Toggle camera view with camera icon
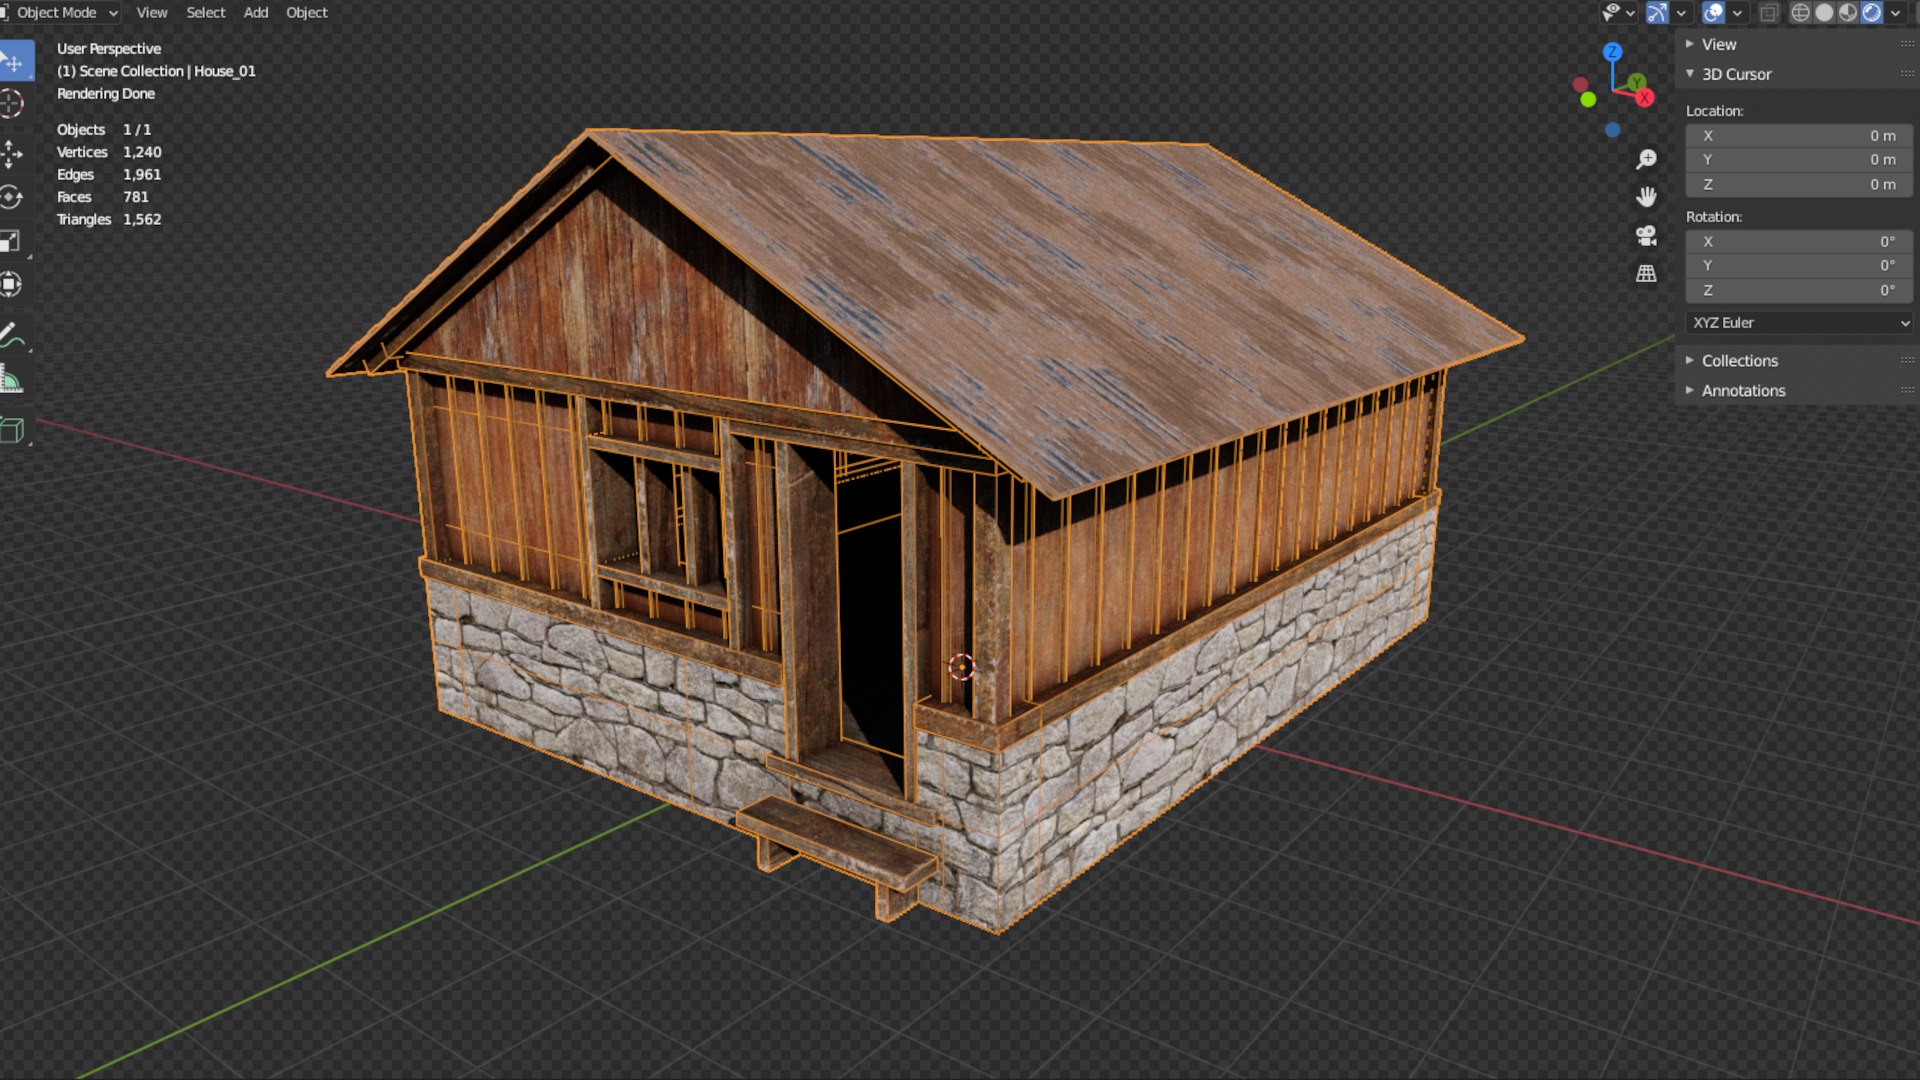 1646,235
